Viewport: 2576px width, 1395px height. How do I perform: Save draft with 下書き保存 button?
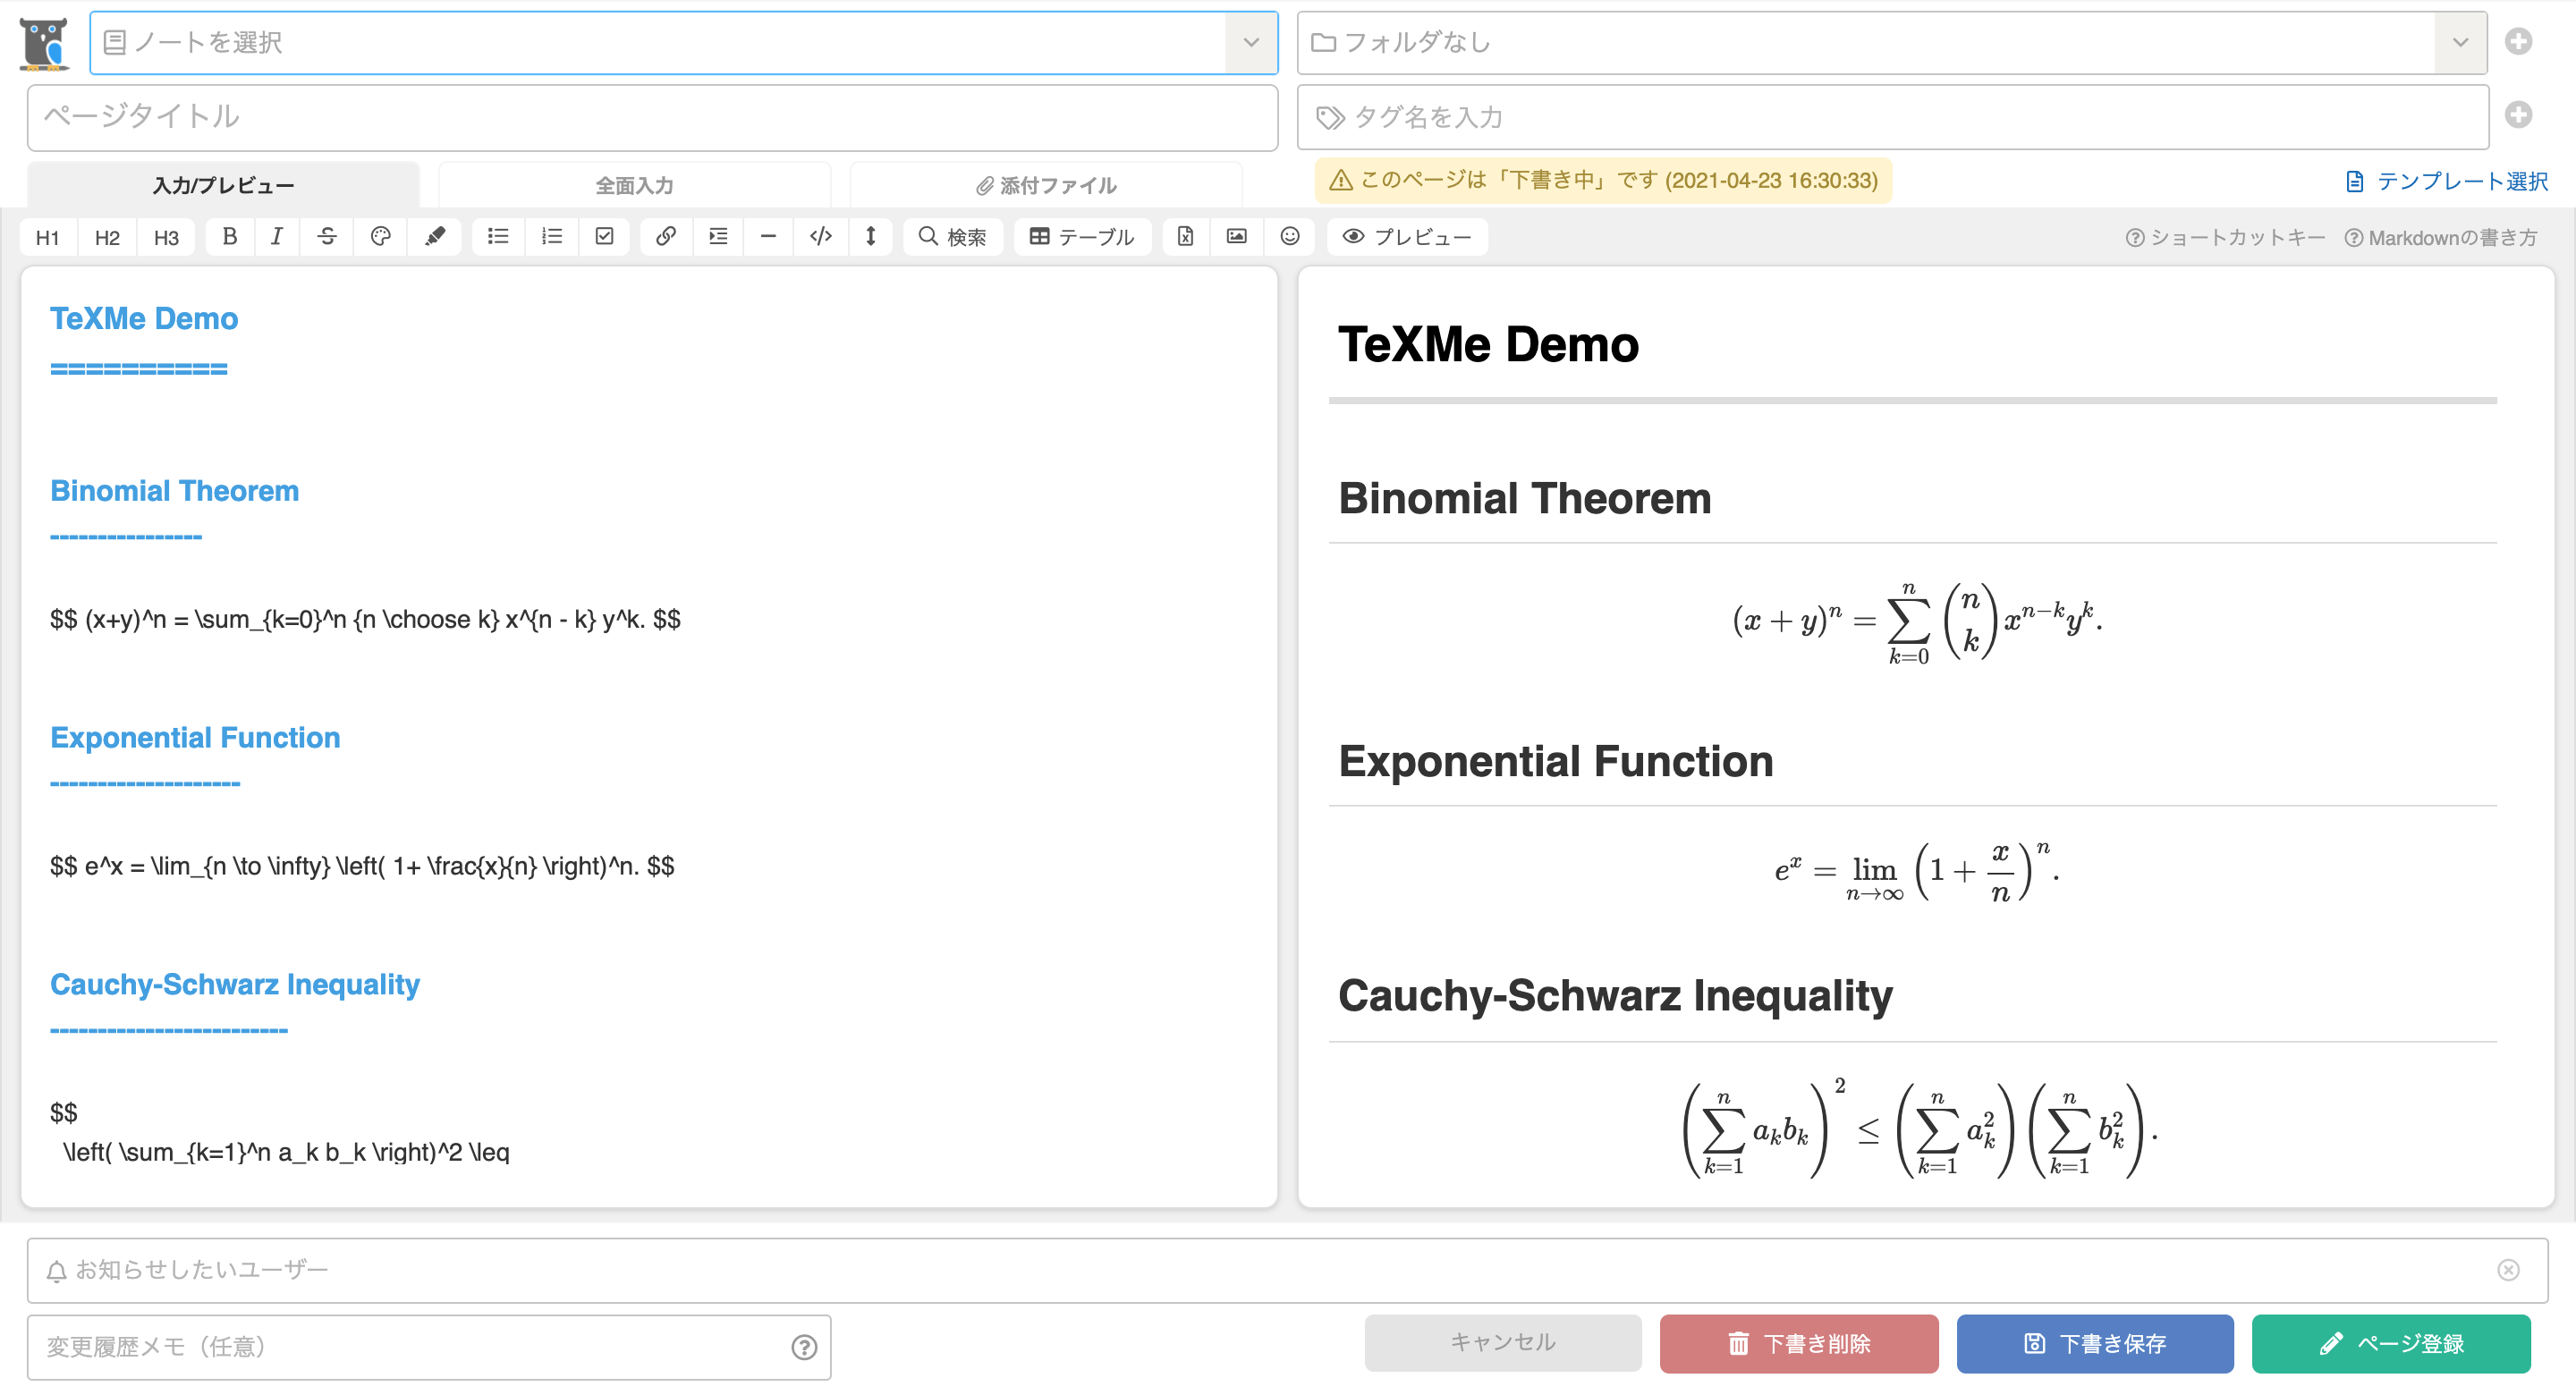(2094, 1343)
